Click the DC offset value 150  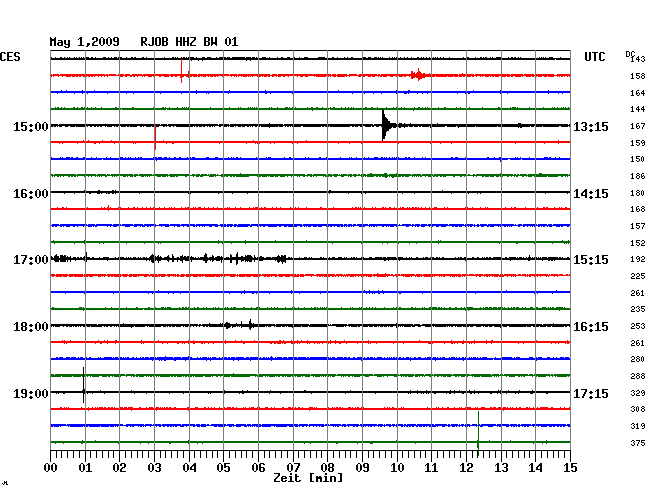pyautogui.click(x=638, y=159)
